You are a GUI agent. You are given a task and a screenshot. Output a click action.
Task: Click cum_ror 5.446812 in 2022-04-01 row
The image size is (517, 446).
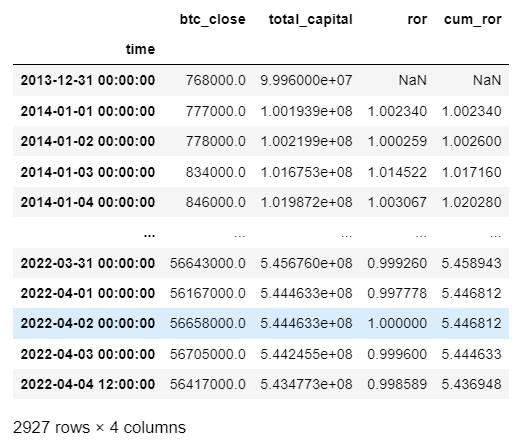471,293
